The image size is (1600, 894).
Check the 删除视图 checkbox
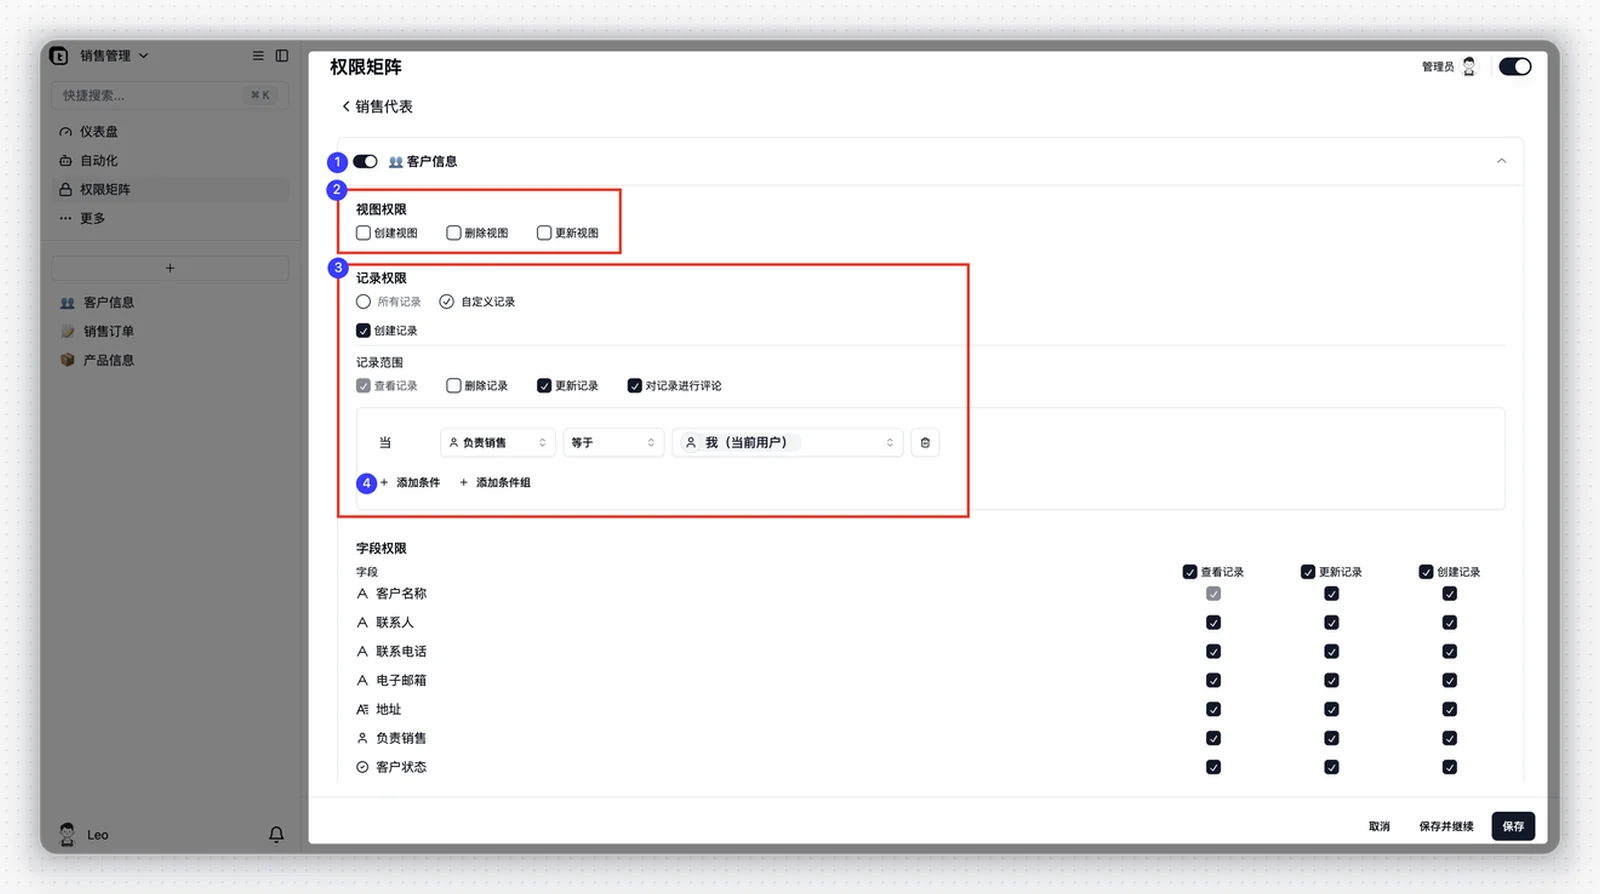coord(454,233)
